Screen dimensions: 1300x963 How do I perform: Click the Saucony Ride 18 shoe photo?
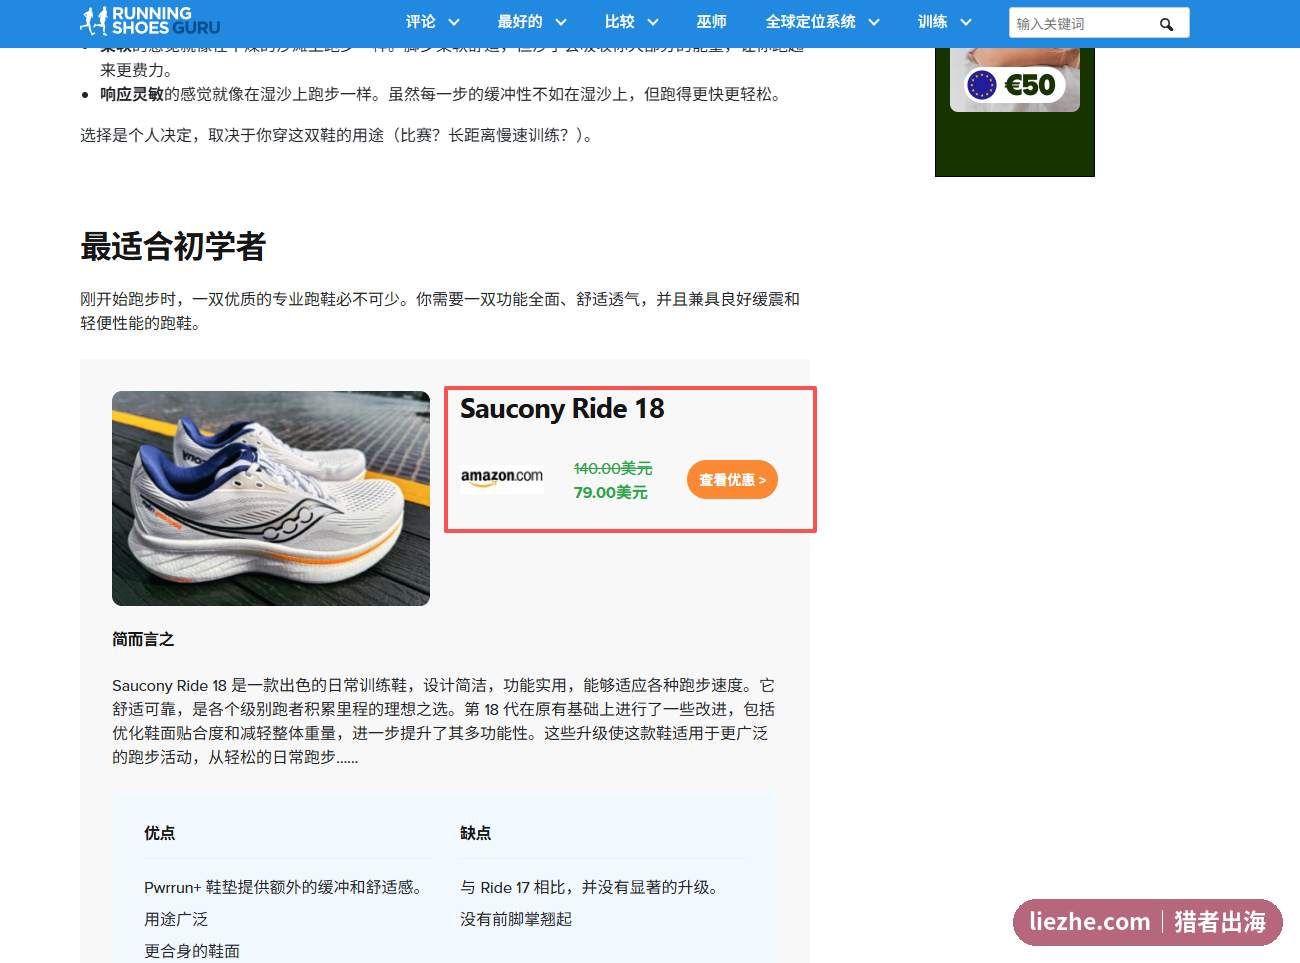(x=271, y=498)
